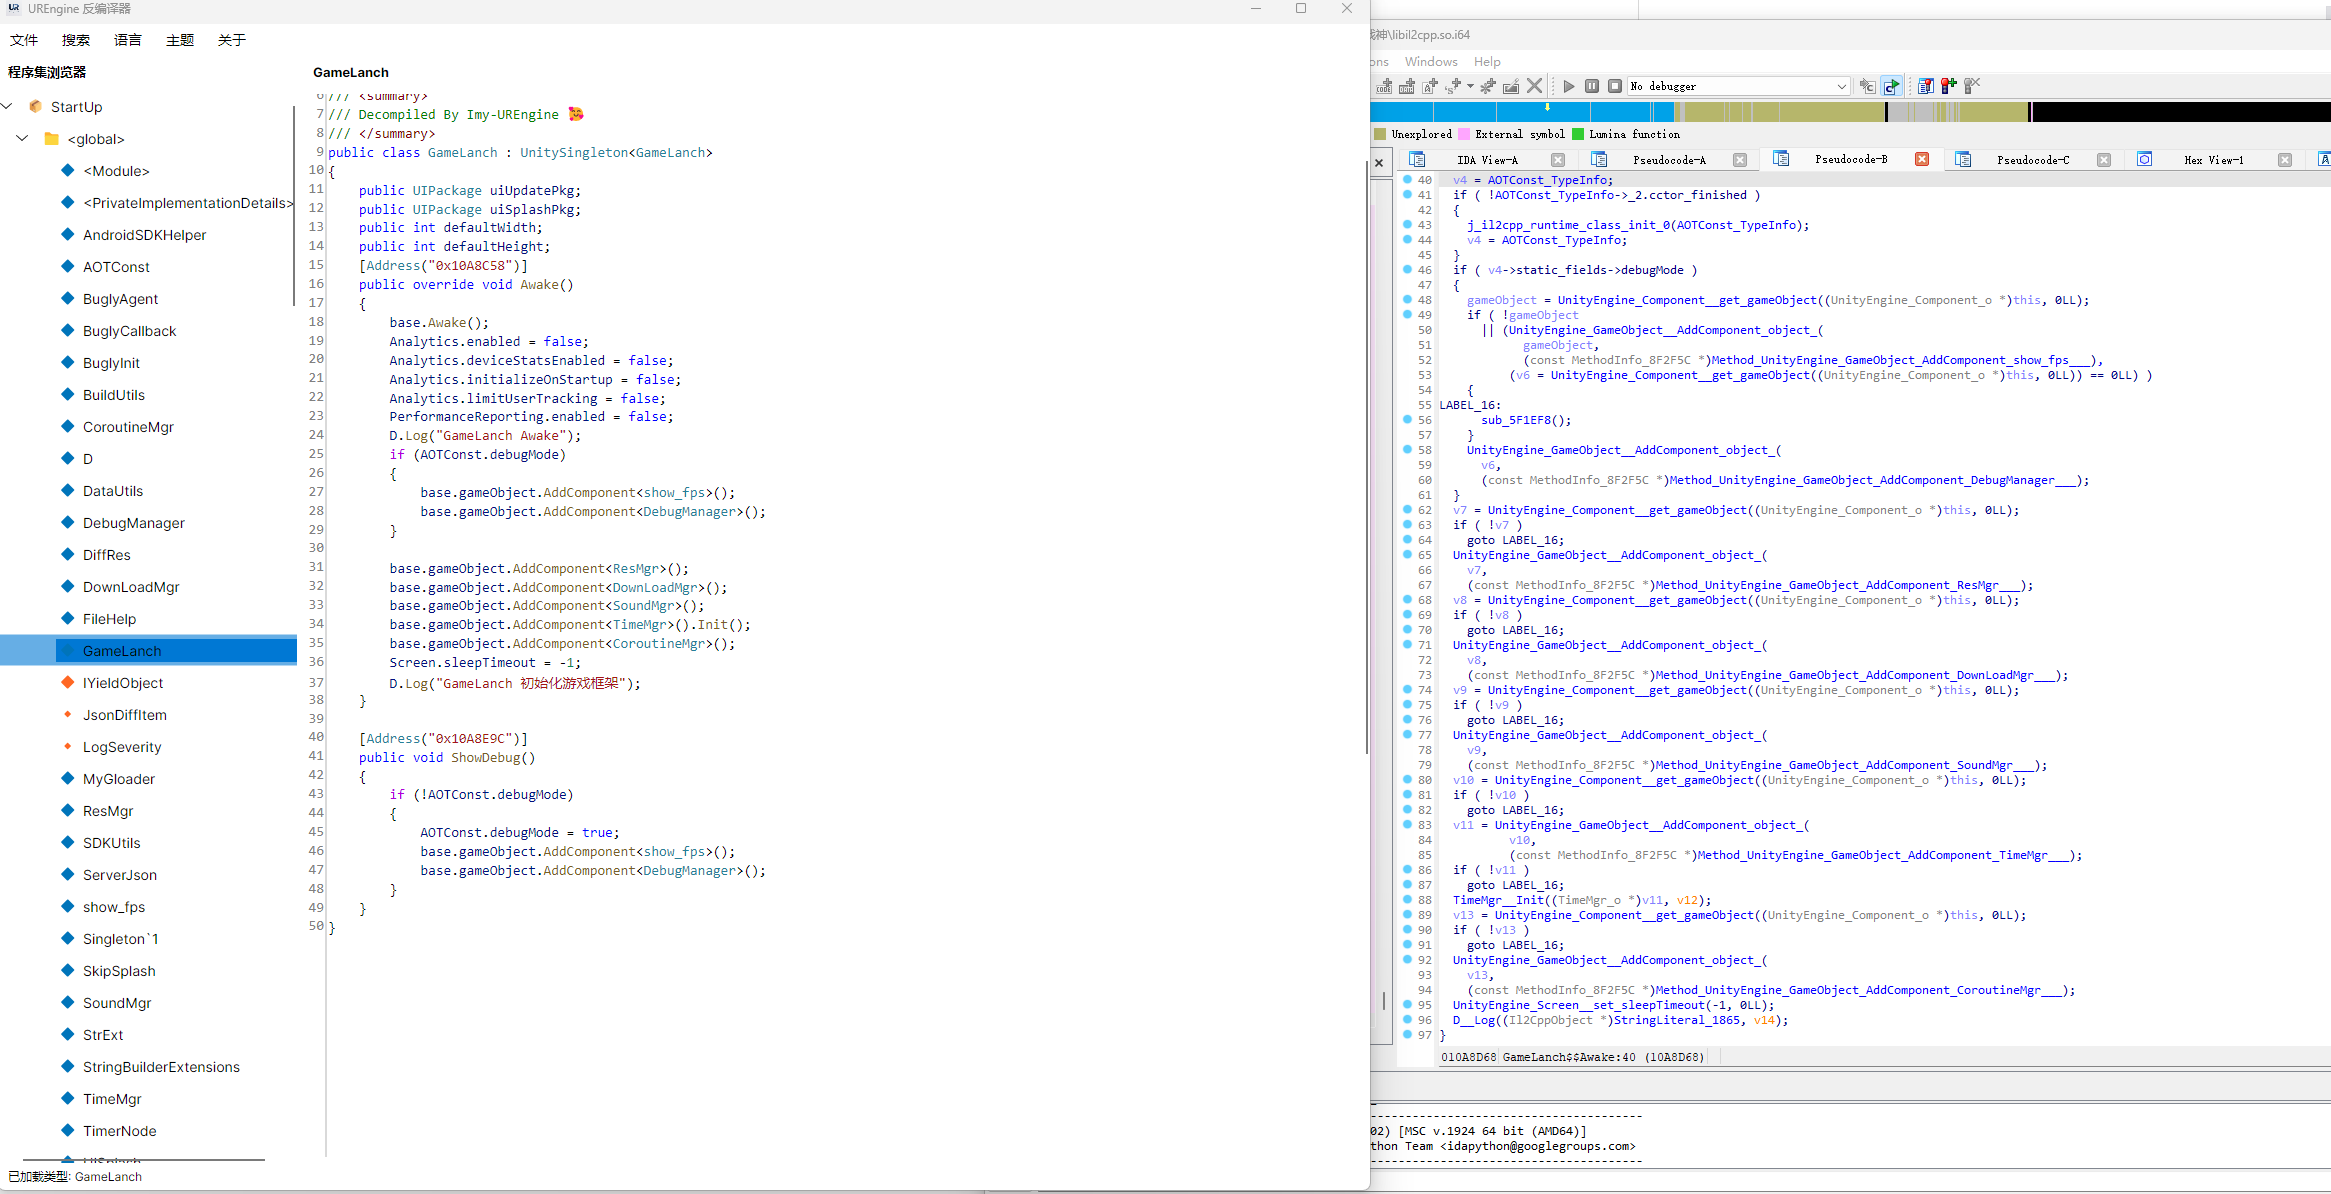Click the red add breakpoint icon
This screenshot has height=1194, width=2331.
[x=1948, y=86]
